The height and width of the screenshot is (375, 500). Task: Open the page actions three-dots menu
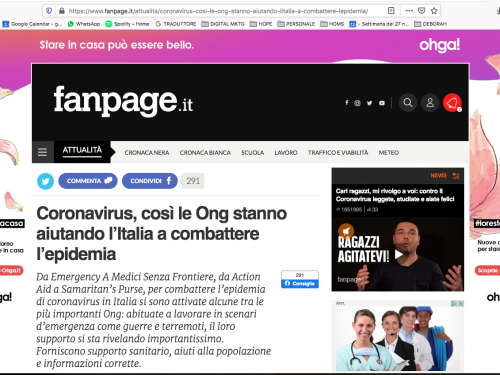[409, 11]
